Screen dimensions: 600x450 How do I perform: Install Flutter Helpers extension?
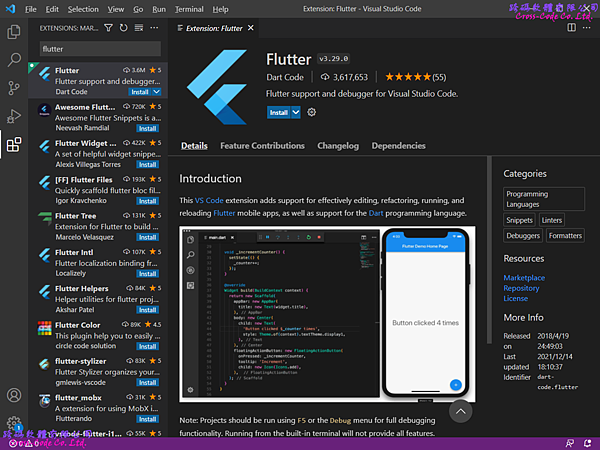pos(147,310)
